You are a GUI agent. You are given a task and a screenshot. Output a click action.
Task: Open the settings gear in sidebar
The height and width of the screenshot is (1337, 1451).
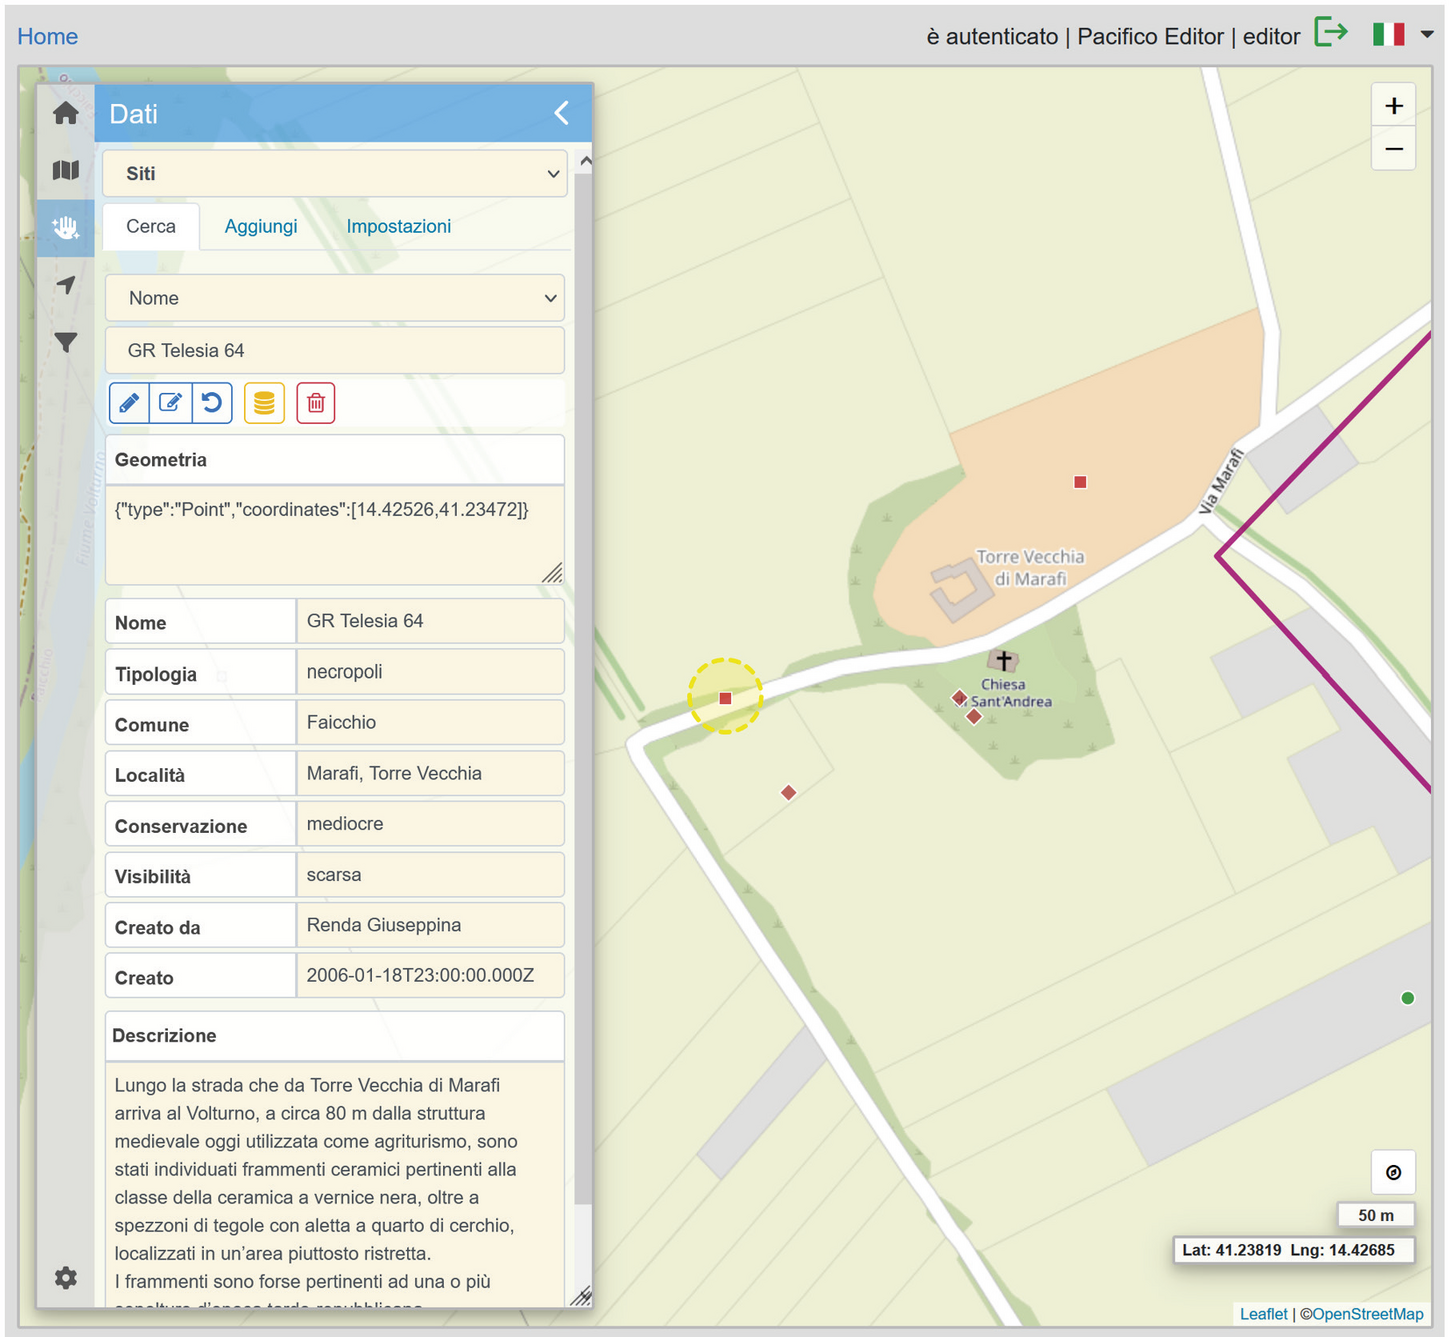point(66,1277)
